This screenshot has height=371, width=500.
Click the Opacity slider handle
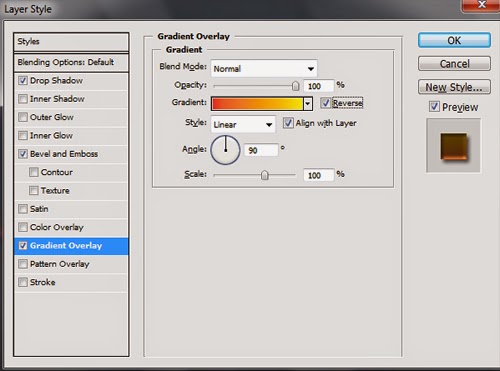pos(295,86)
